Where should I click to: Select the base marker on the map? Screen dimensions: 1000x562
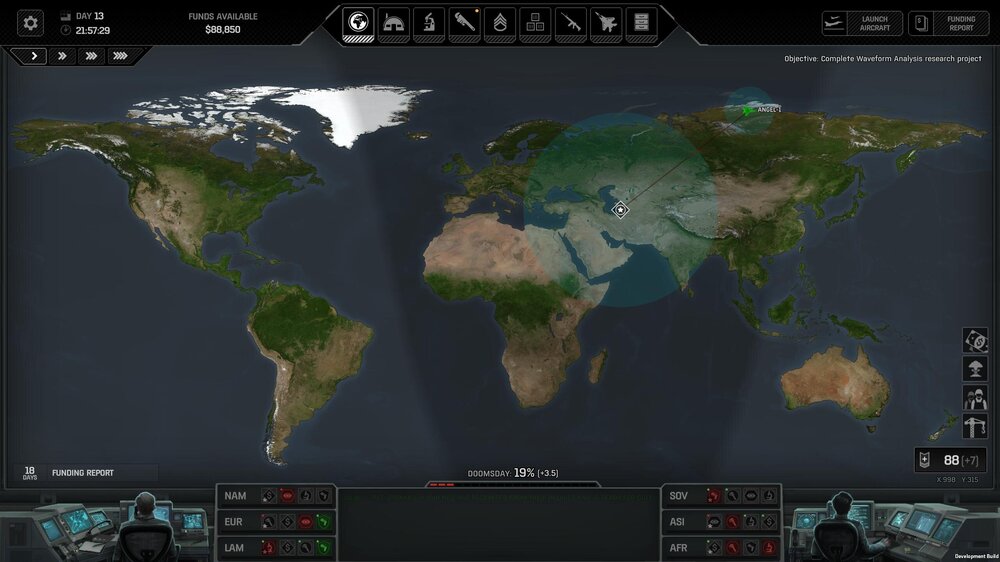[620, 209]
